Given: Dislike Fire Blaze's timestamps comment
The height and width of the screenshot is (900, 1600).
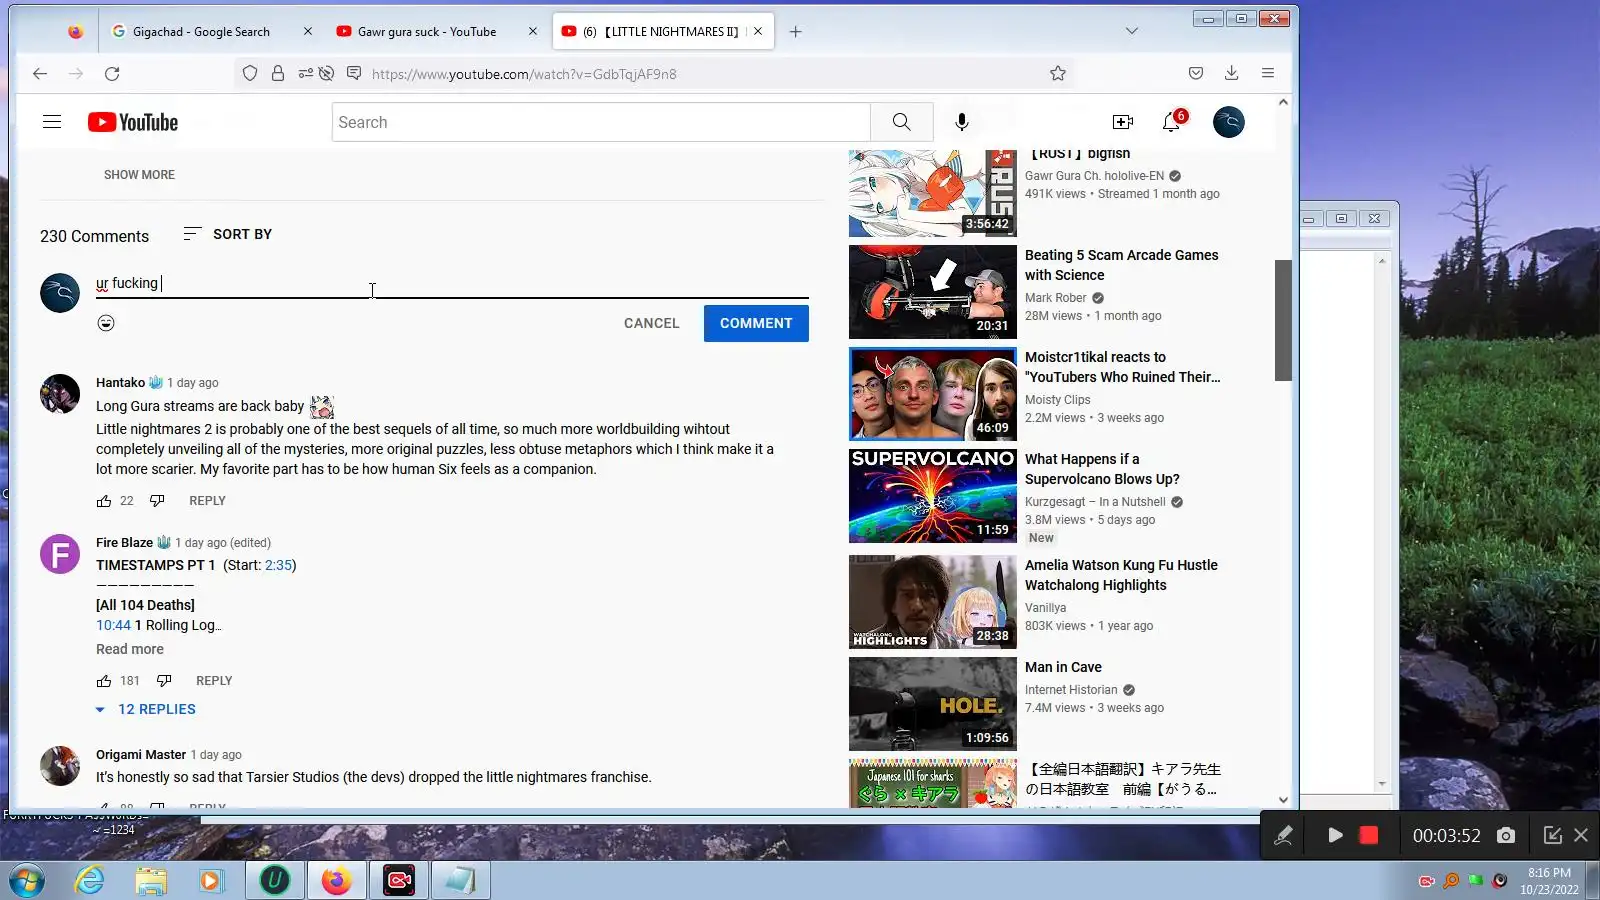Looking at the screenshot, I should pyautogui.click(x=164, y=681).
